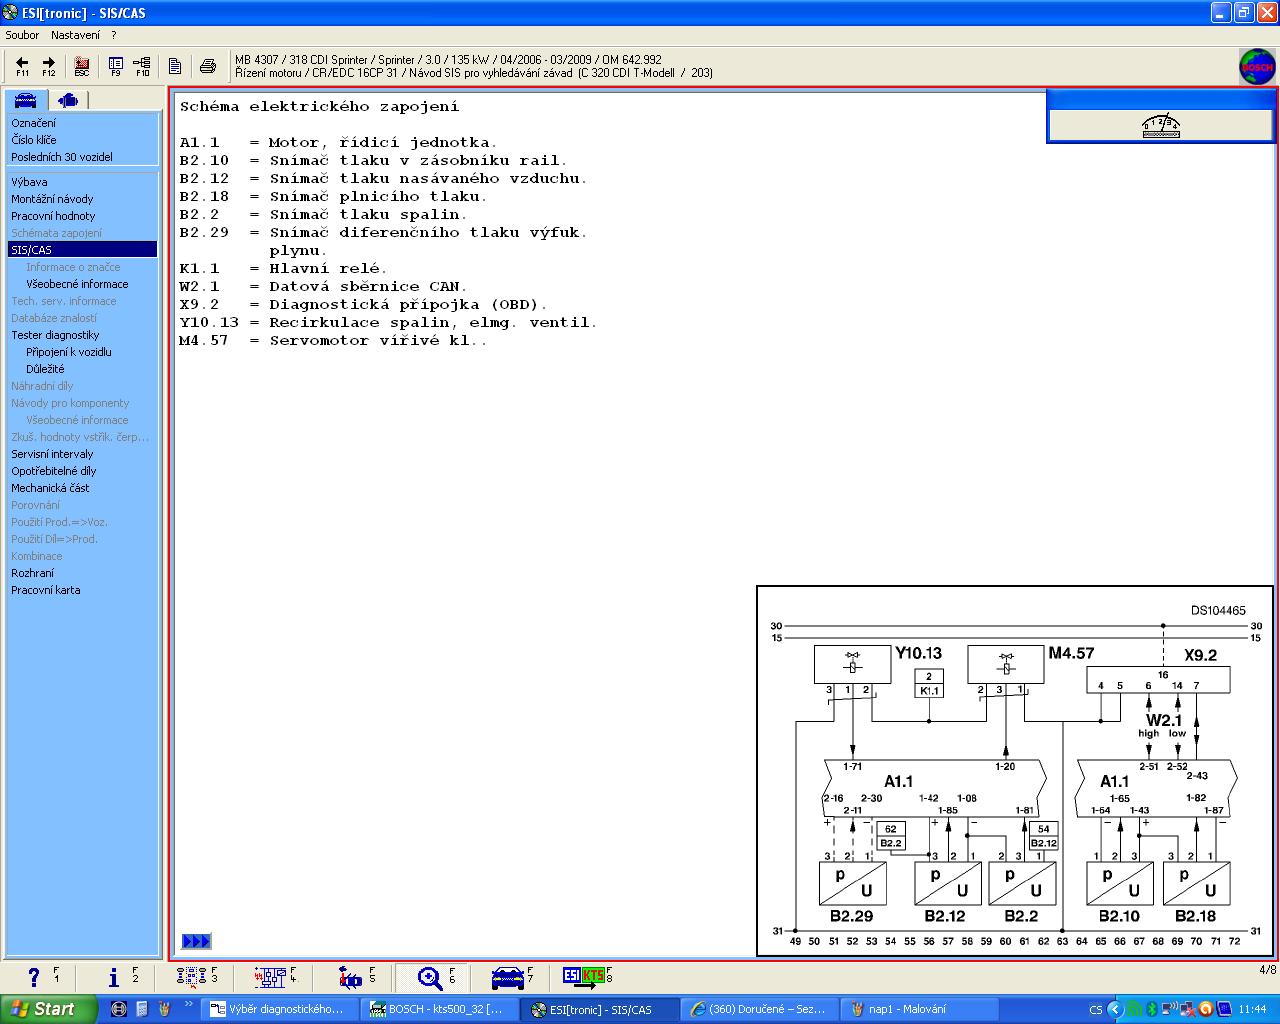Screen dimensions: 1280x1024
Task: Open Tester diagnostiky
Action: (x=55, y=335)
